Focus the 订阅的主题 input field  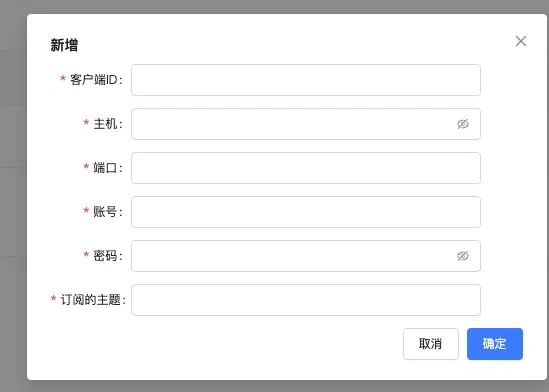coord(306,300)
